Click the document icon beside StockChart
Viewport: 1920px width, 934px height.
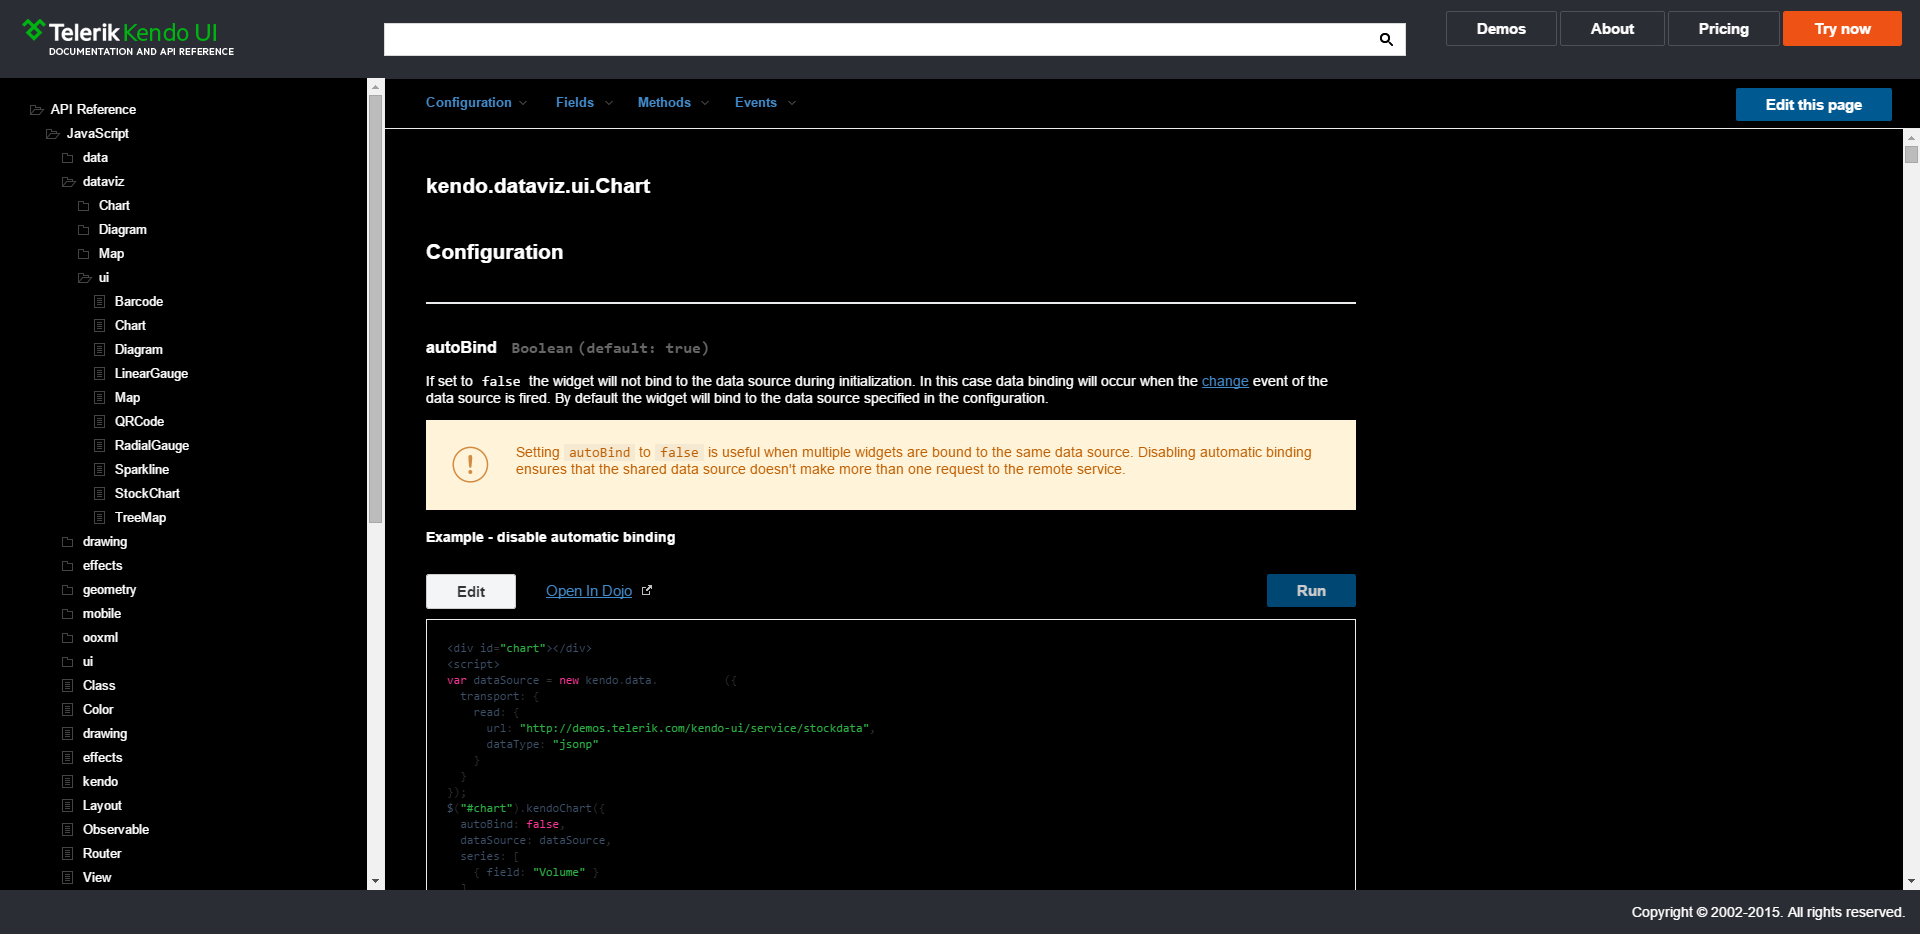point(100,494)
